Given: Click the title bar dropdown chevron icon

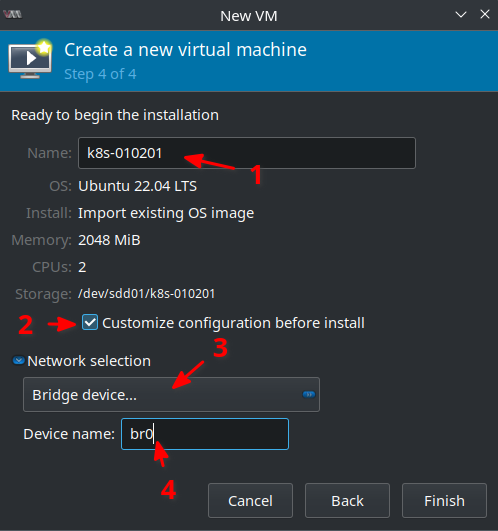Looking at the screenshot, I should click(461, 15).
